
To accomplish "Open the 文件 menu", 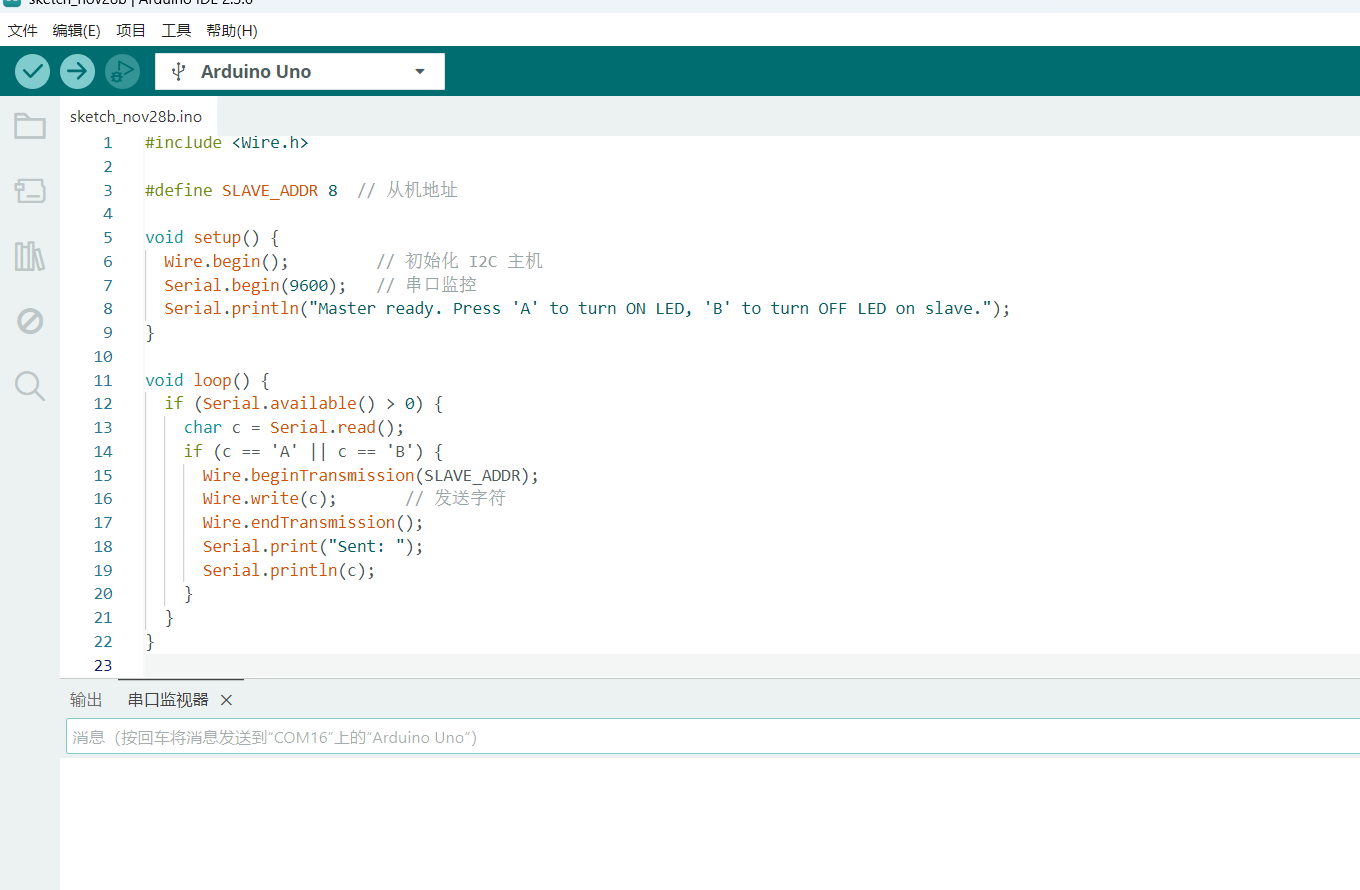I will coord(23,30).
